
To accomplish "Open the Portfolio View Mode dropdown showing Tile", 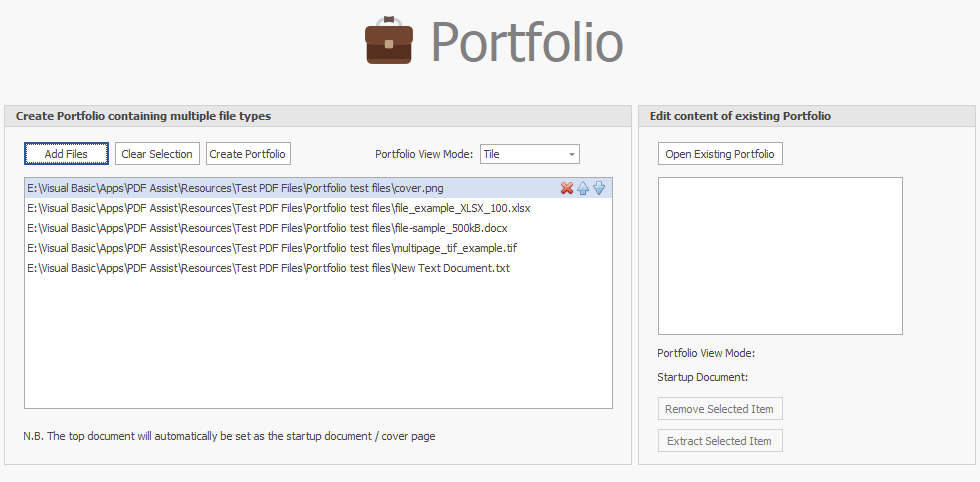I will pyautogui.click(x=529, y=154).
